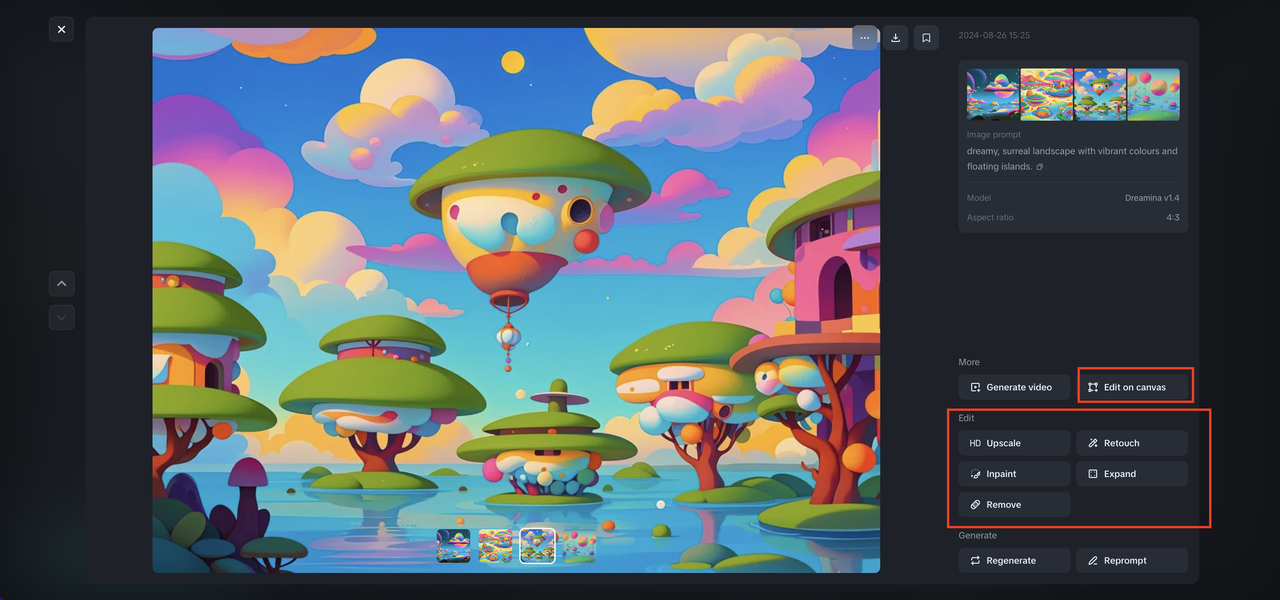Copy the image prompt using copy icon
This screenshot has width=1280, height=600.
pos(1040,167)
